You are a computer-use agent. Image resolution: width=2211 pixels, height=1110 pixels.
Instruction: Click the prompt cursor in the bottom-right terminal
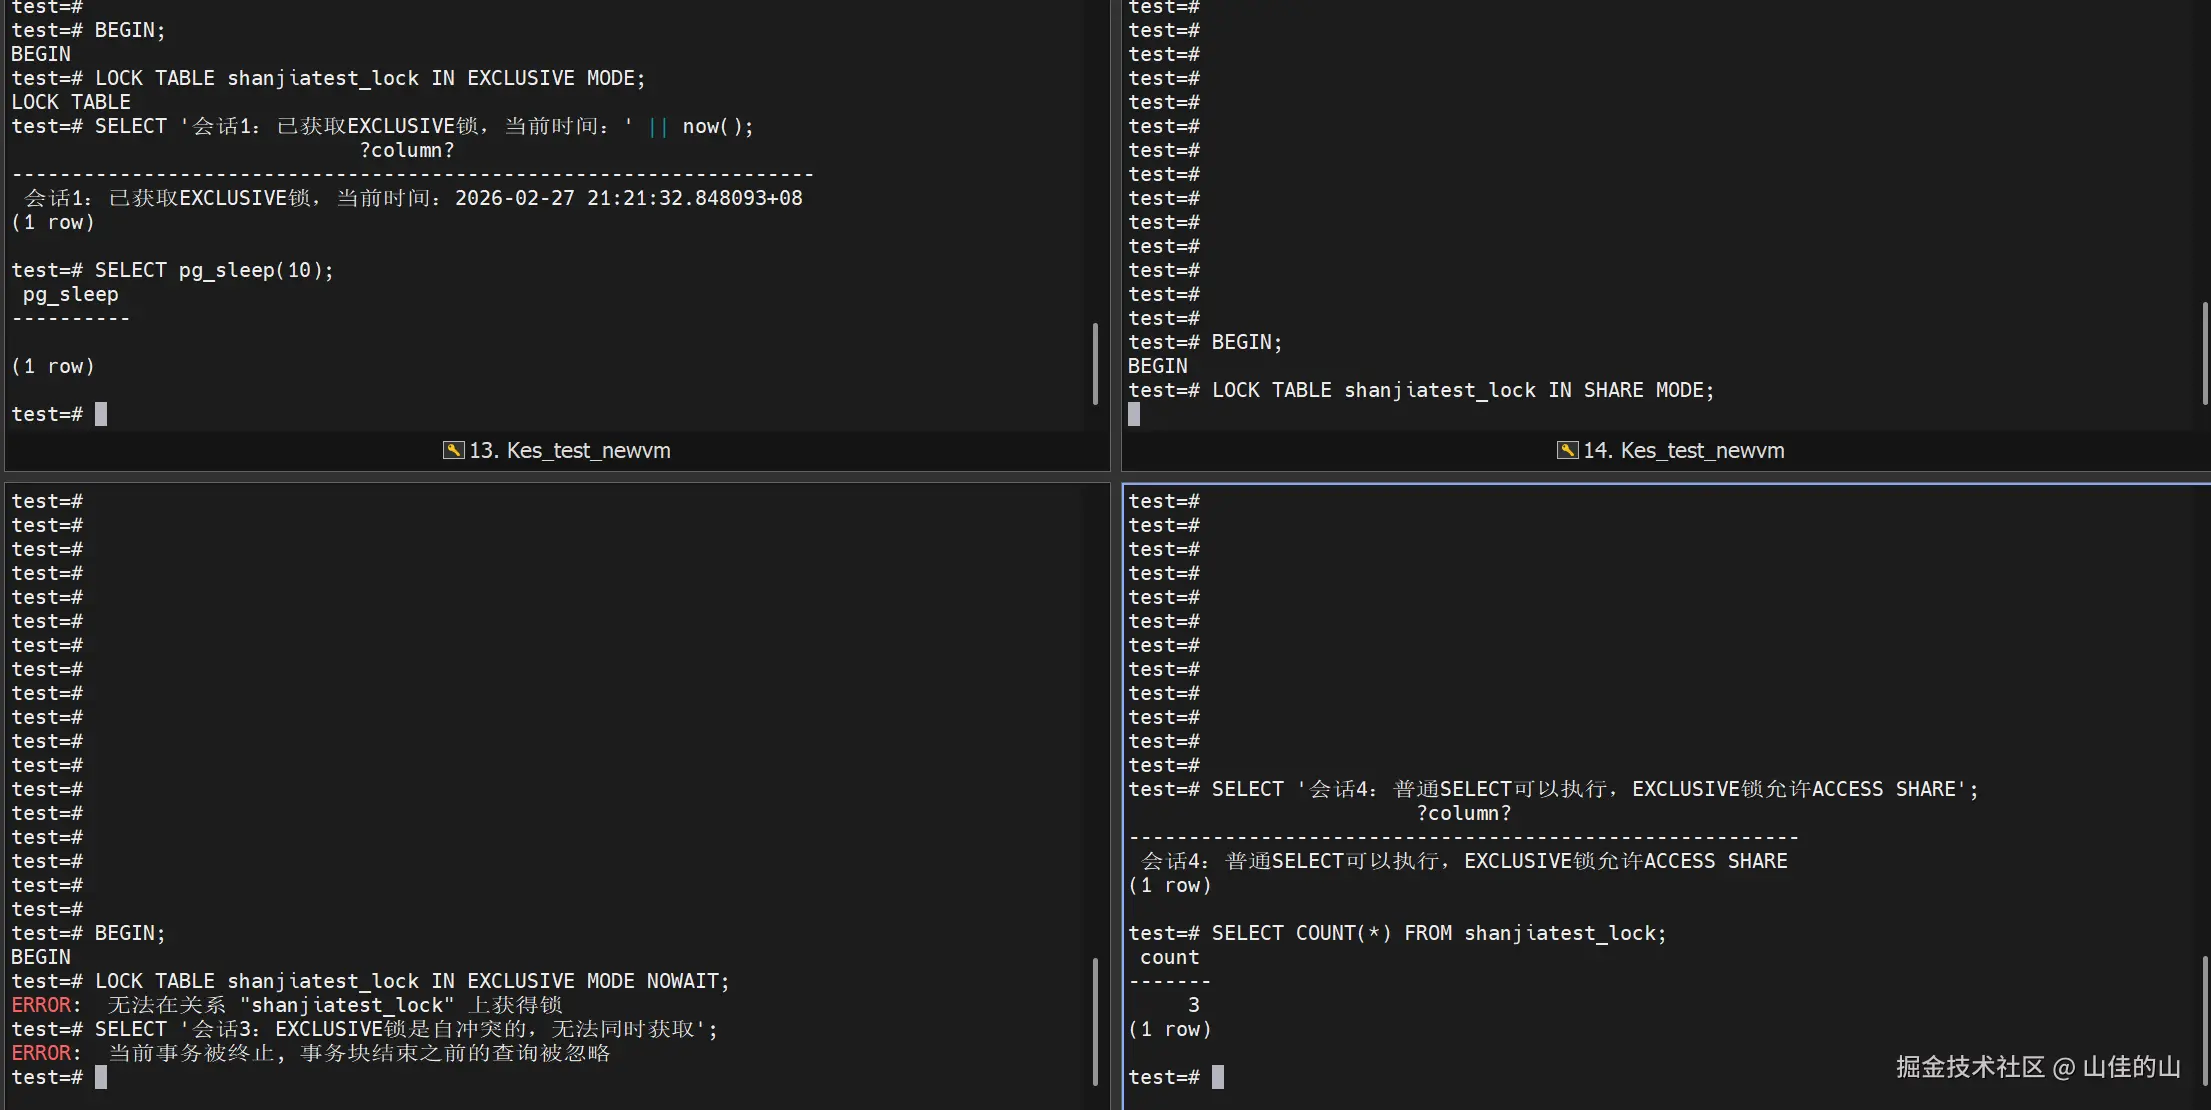(x=1217, y=1077)
